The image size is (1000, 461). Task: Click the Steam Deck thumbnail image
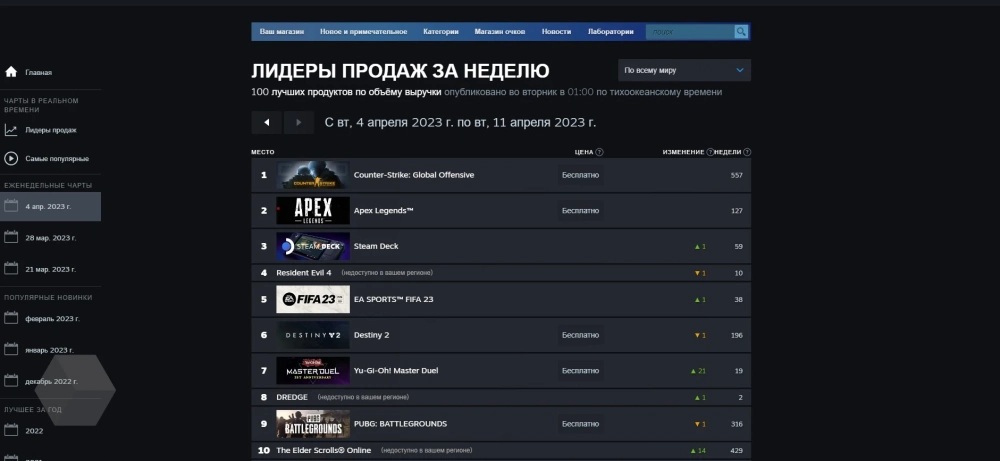click(x=313, y=246)
